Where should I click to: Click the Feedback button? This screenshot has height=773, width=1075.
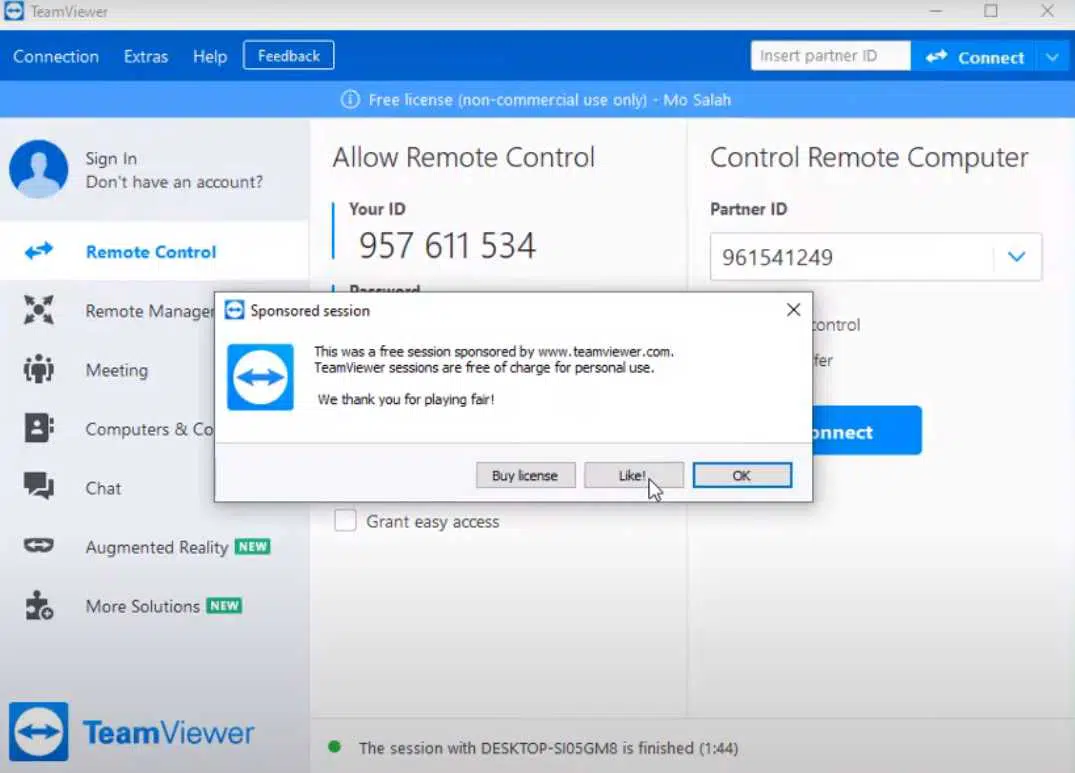289,56
